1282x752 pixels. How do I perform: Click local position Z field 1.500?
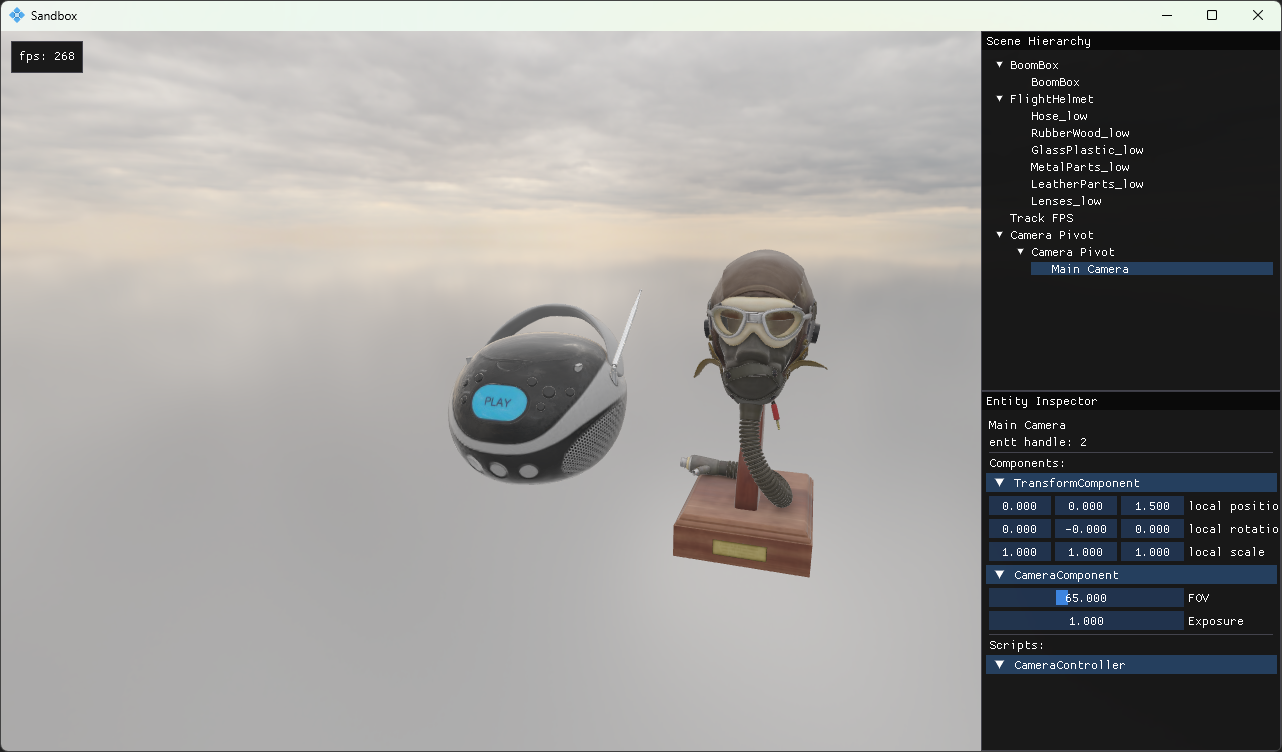click(1152, 506)
